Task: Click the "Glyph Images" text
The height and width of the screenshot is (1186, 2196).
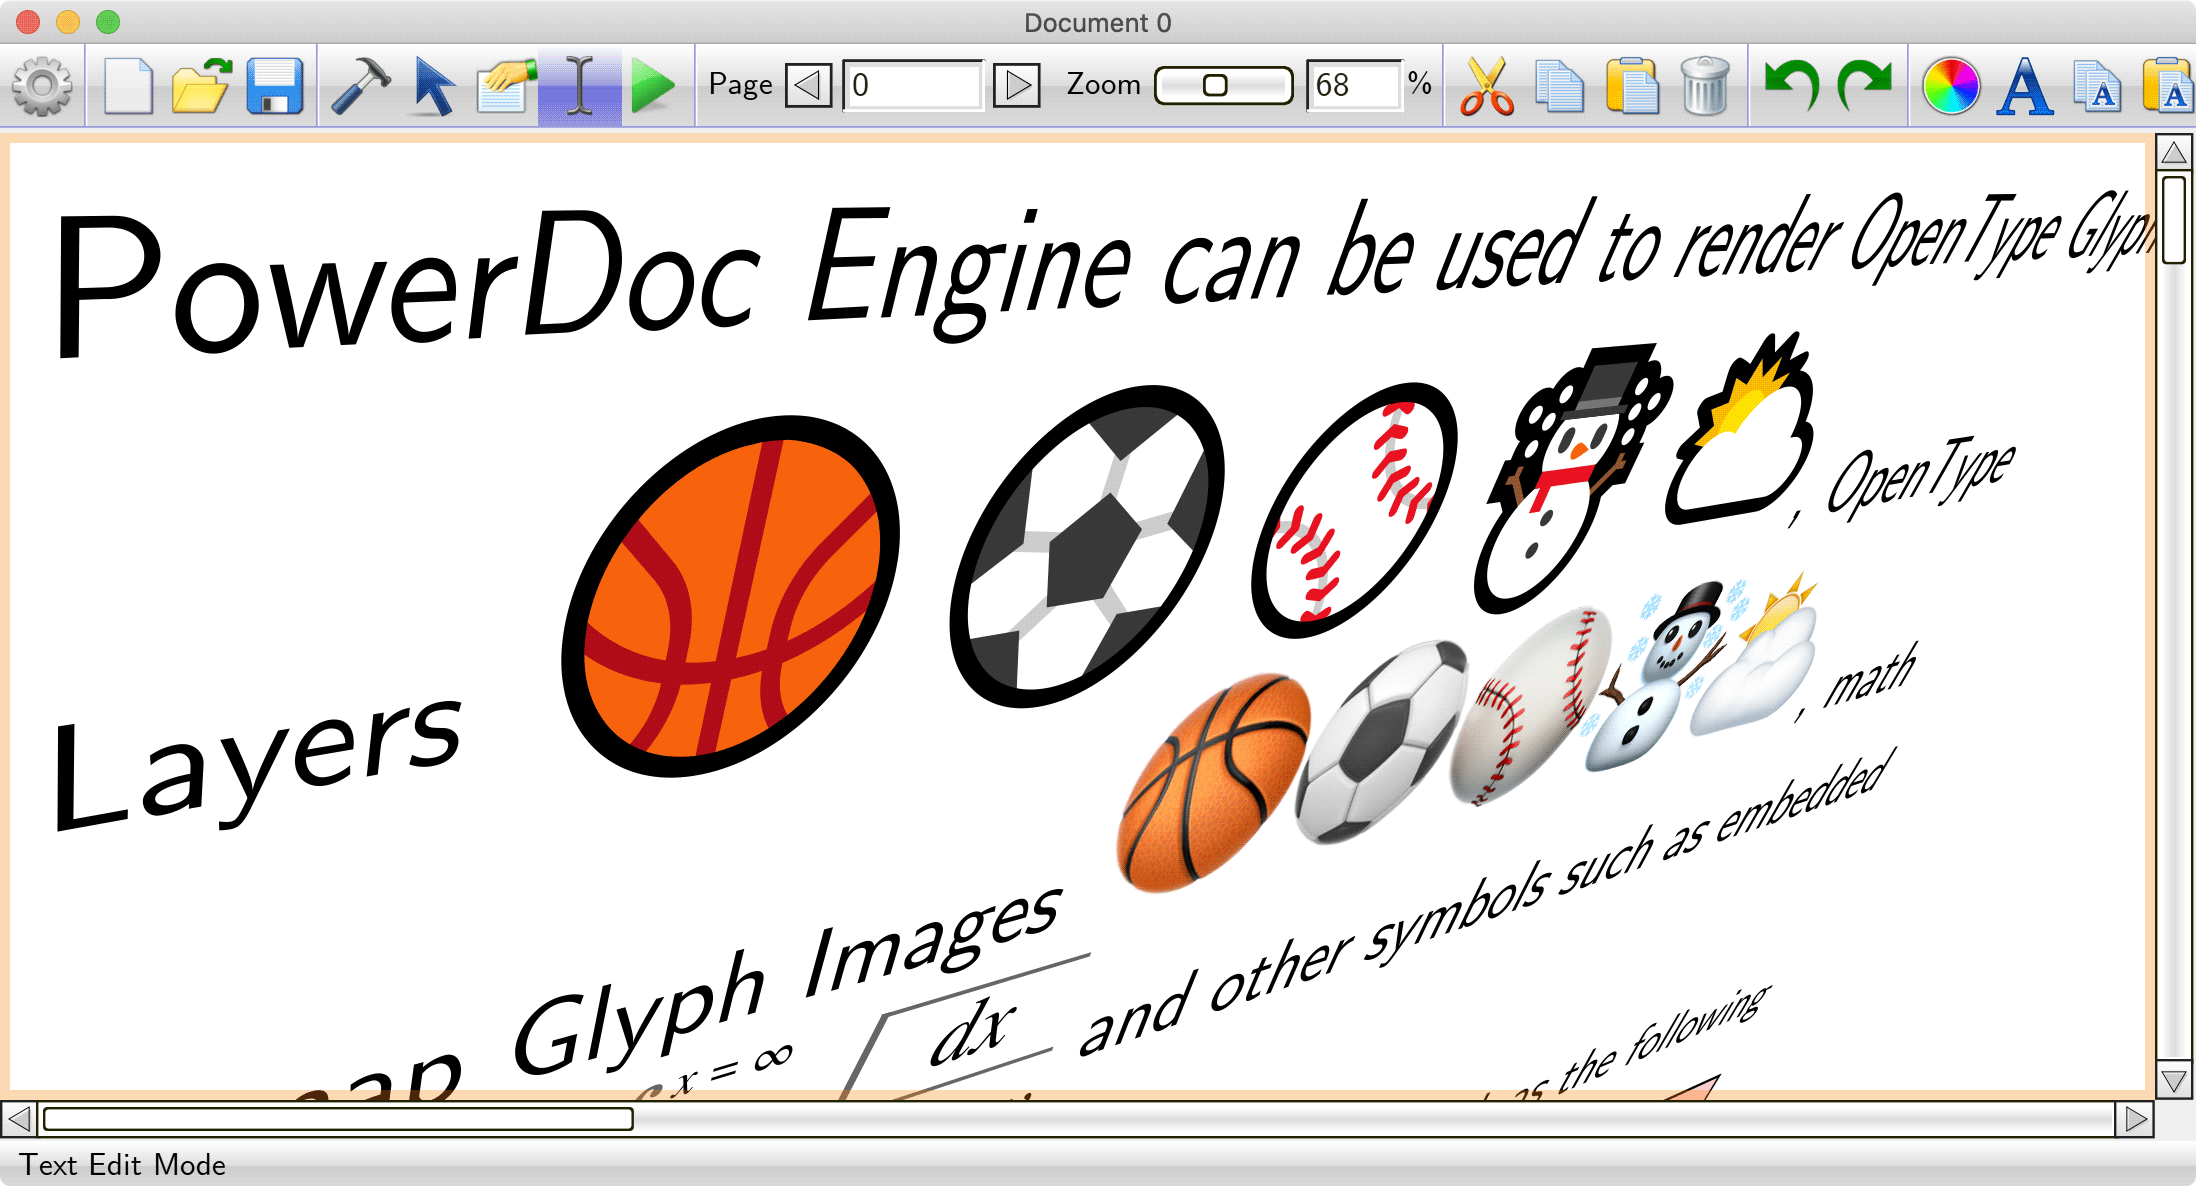Action: click(787, 978)
